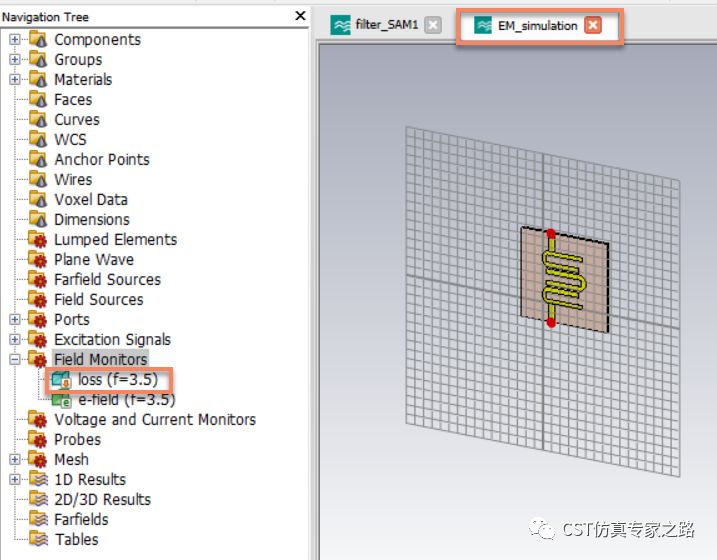Collapse the Field Monitors tree node

tap(15, 359)
